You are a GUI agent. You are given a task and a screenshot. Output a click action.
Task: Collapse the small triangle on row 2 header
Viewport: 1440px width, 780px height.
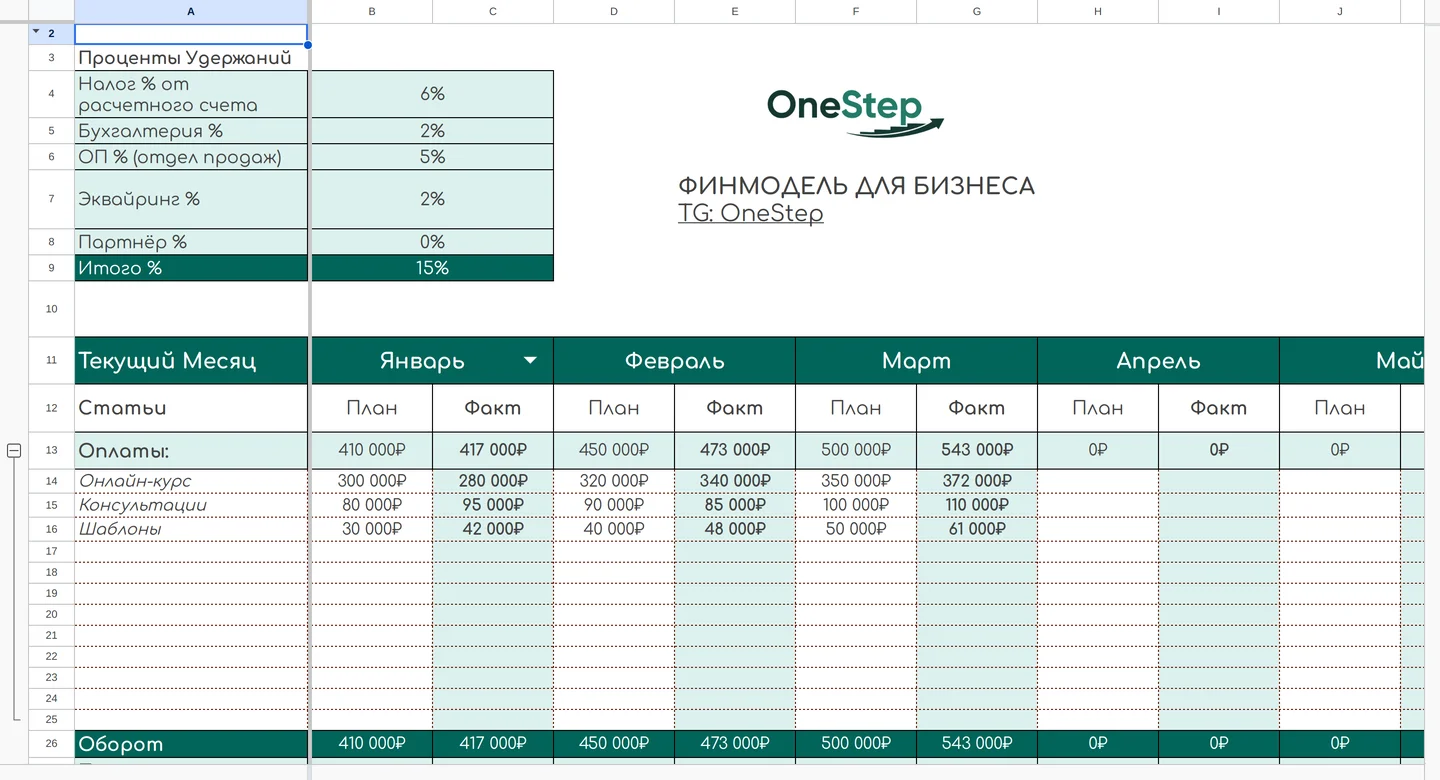pos(36,32)
